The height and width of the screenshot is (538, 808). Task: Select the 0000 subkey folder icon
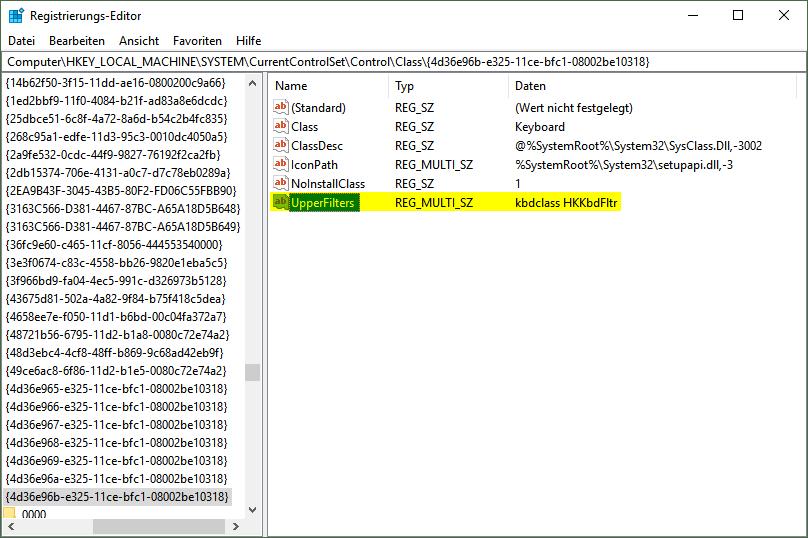(10, 513)
